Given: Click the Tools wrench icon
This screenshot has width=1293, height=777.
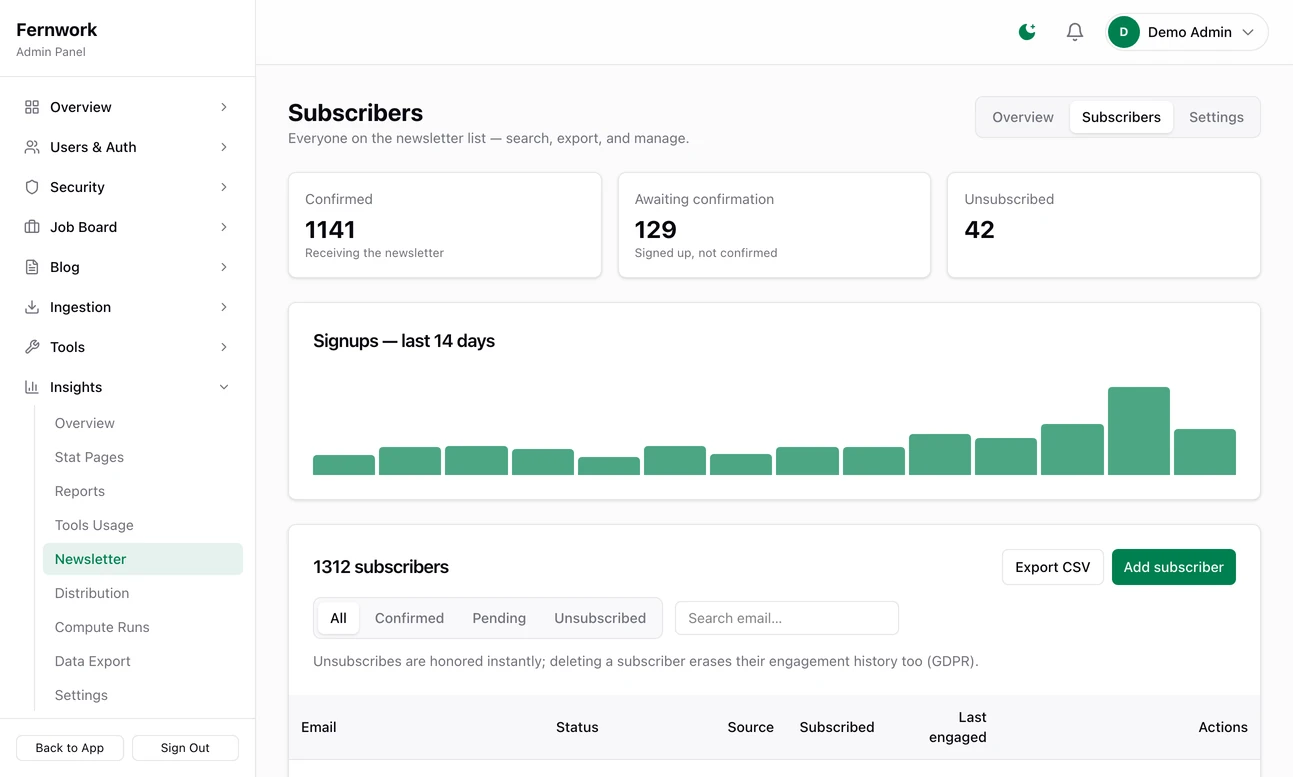Looking at the screenshot, I should click(32, 347).
